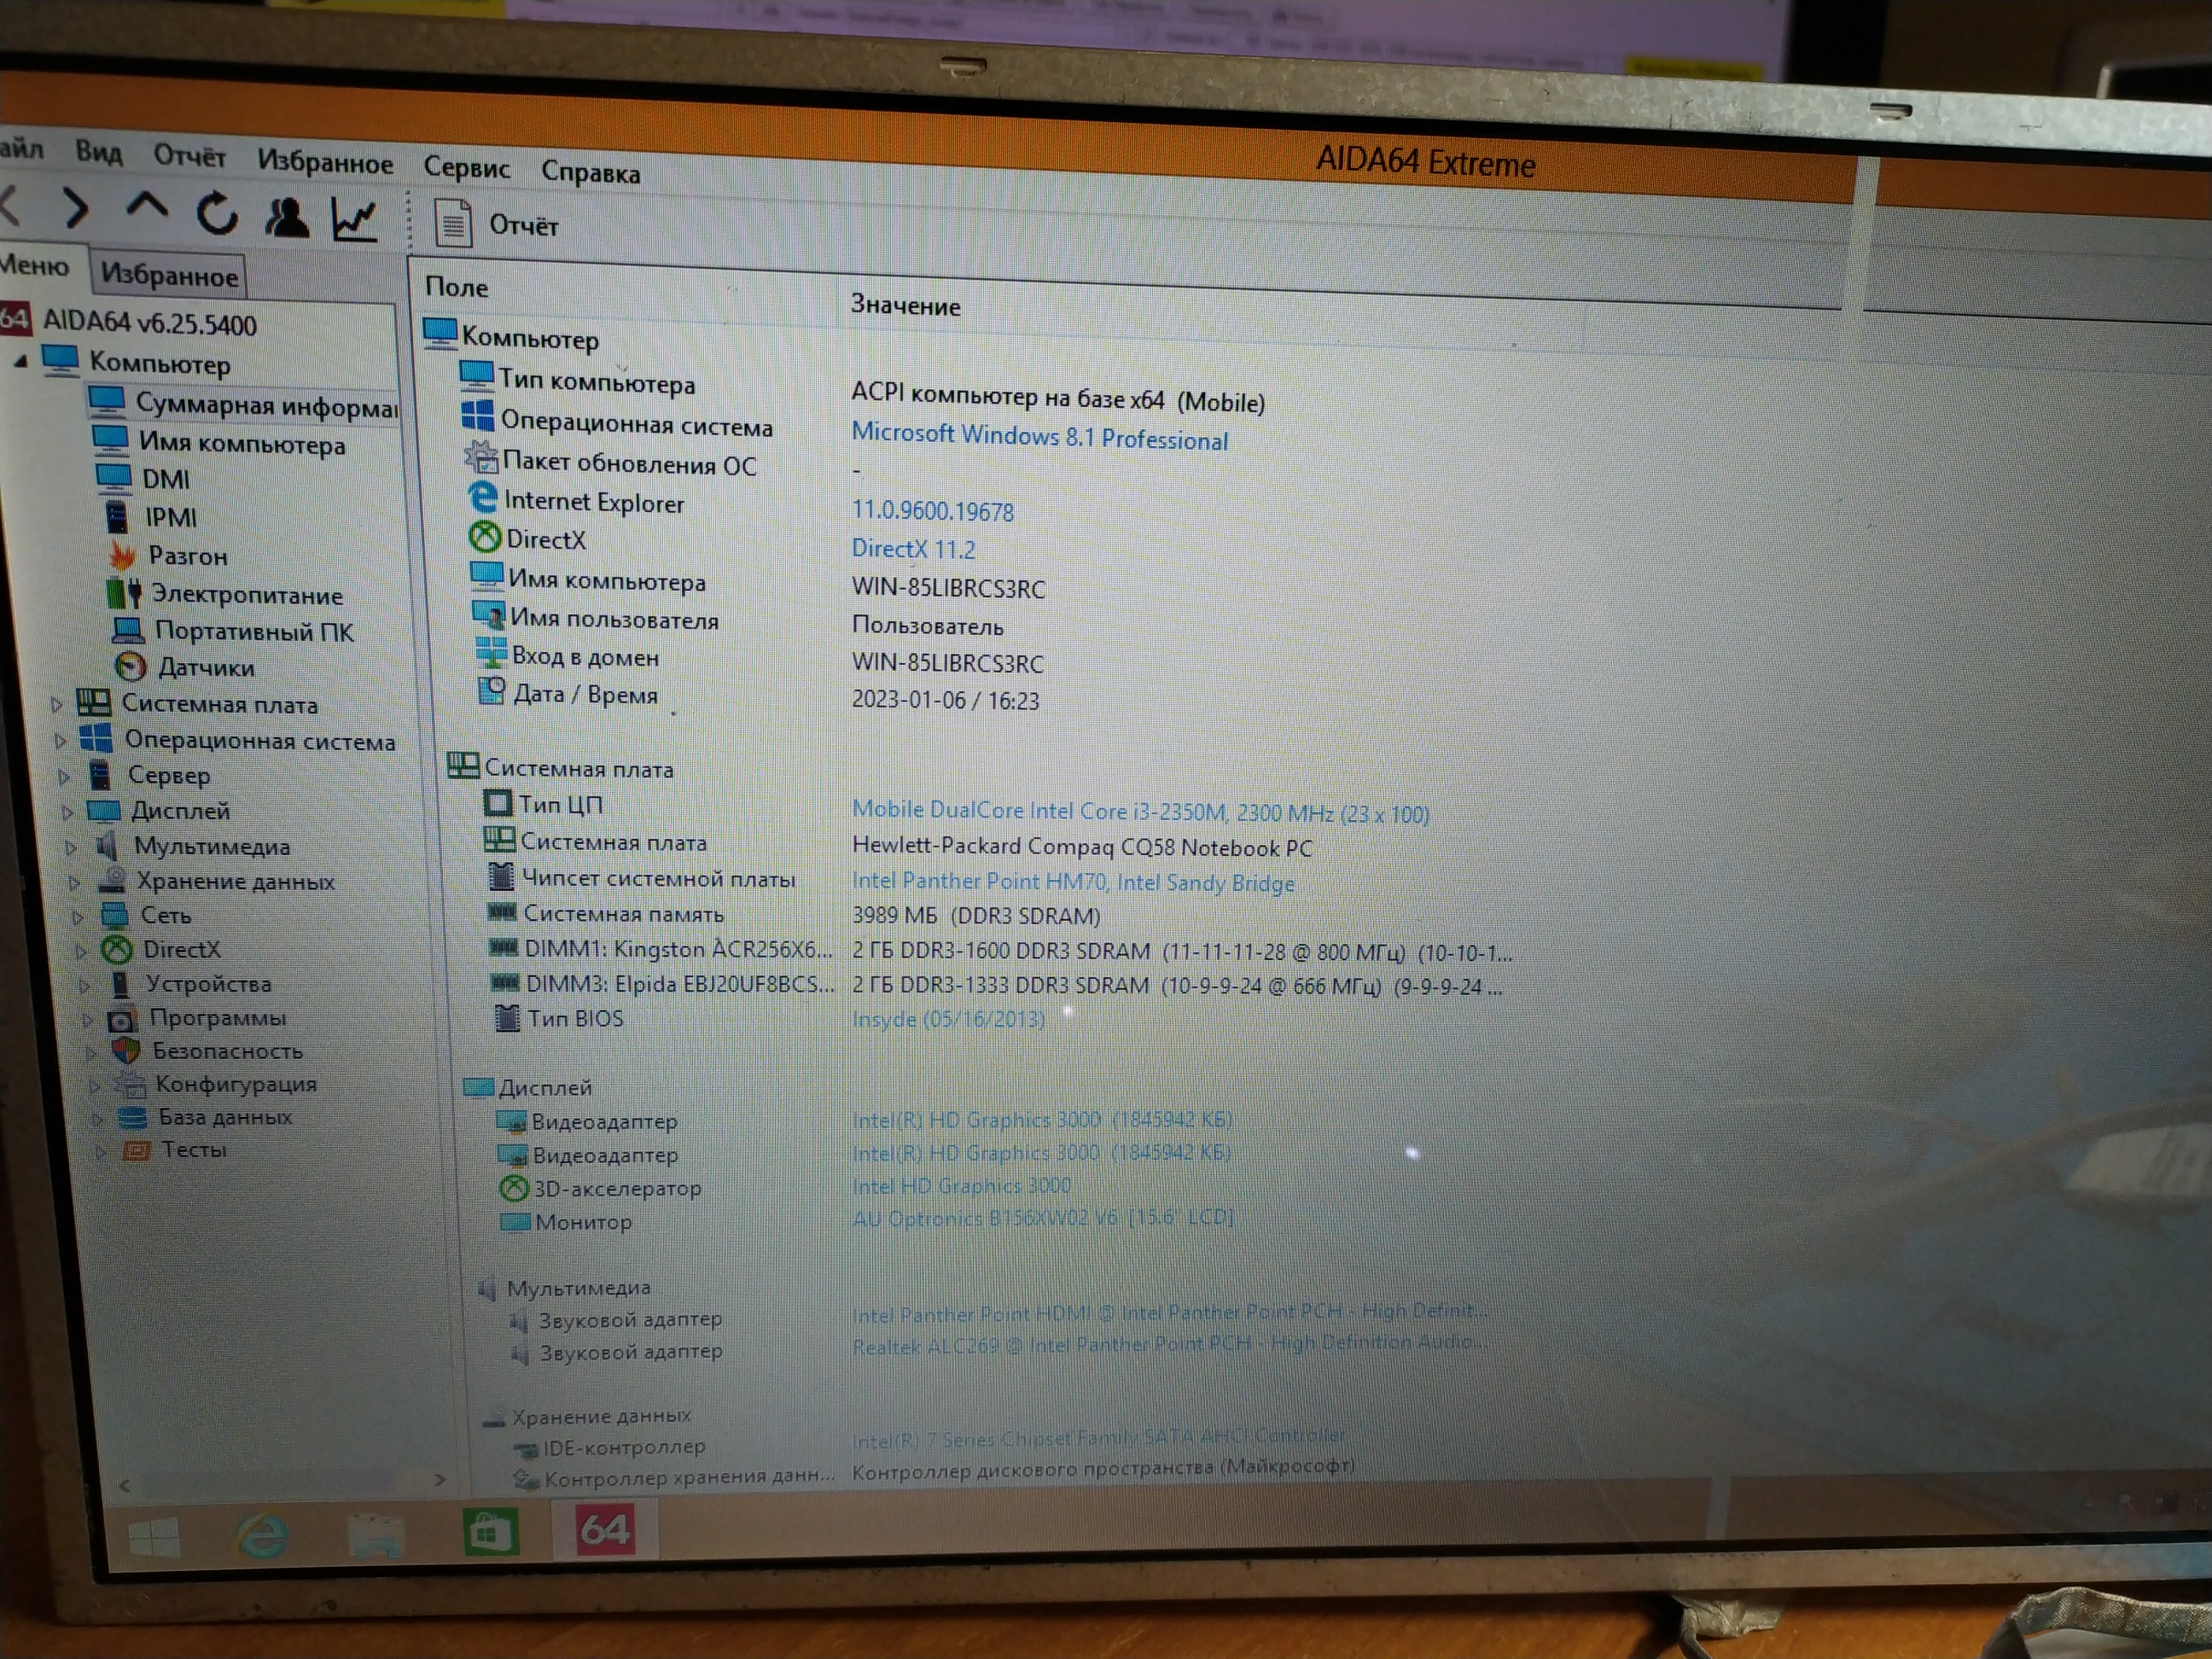Click the Датчики gauge icon
This screenshot has height=1659, width=2212.
click(130, 666)
